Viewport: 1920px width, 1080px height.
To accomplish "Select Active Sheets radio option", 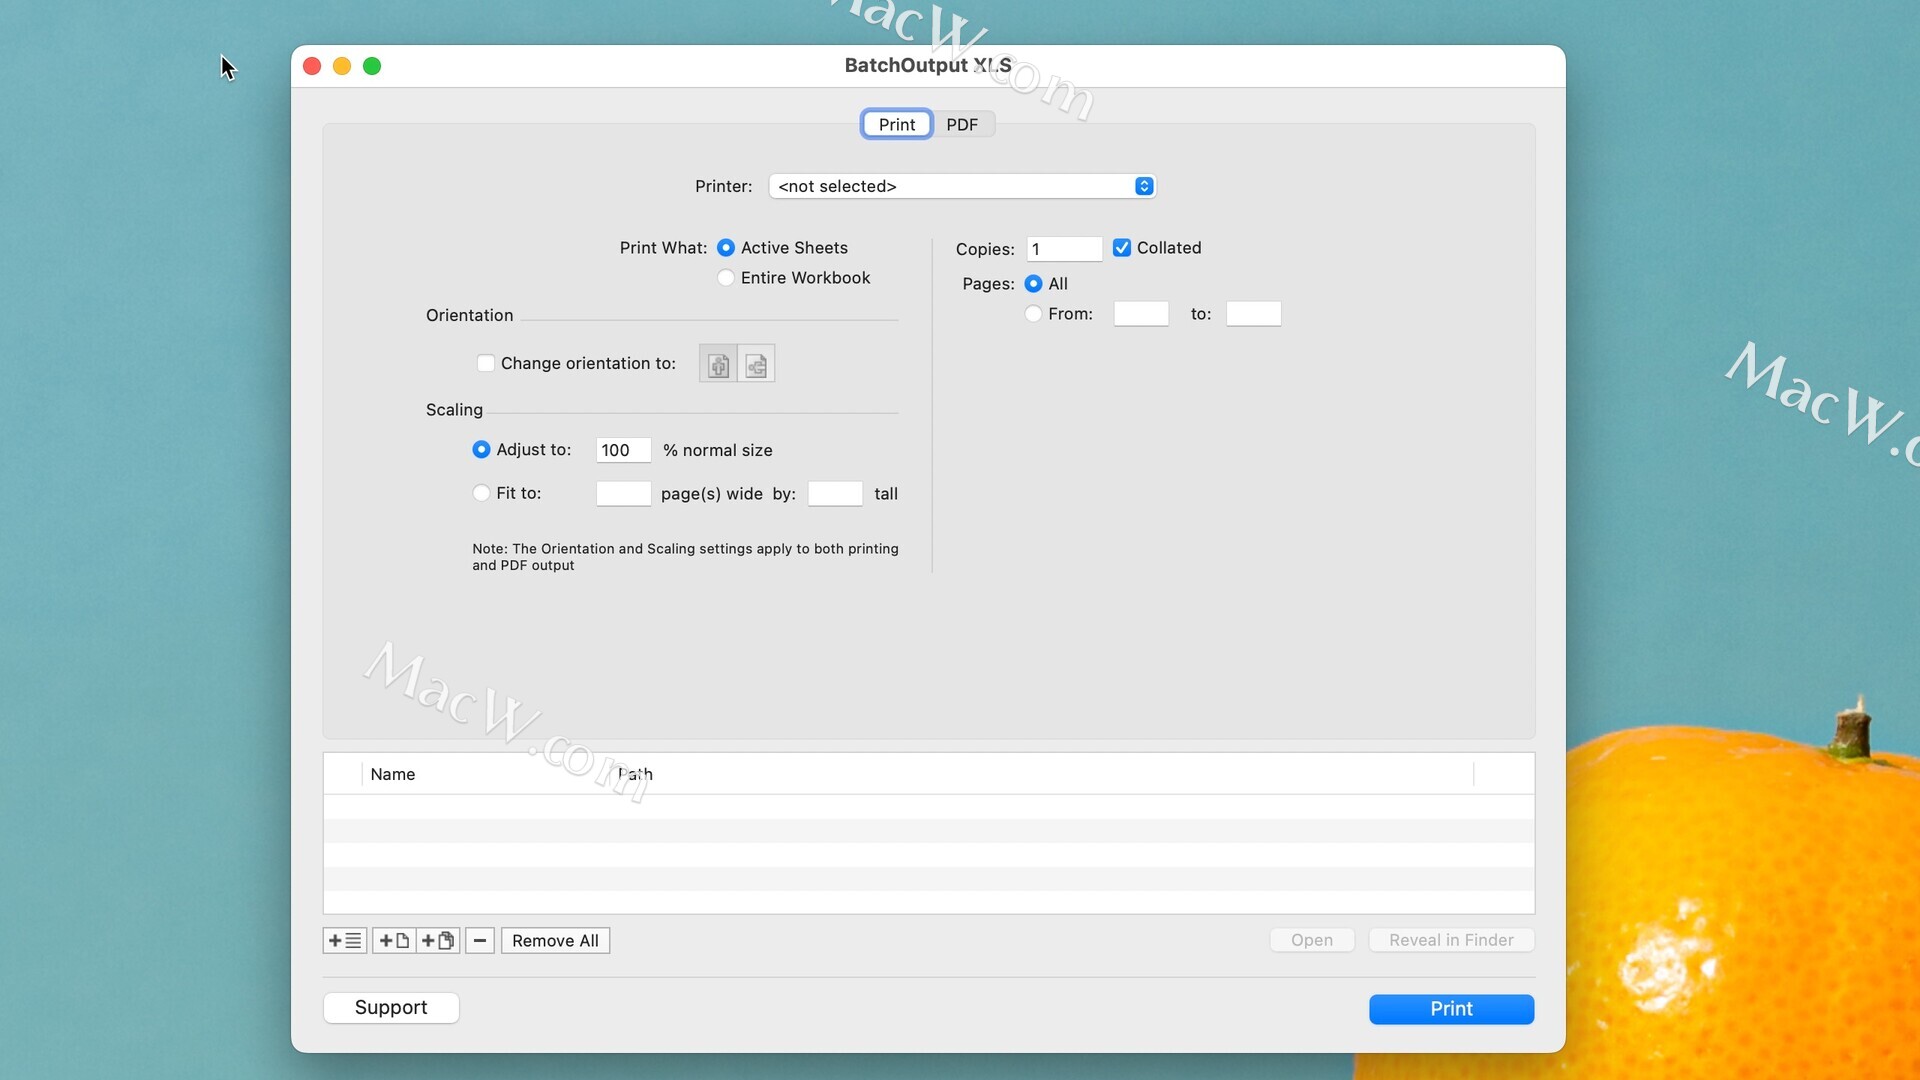I will coord(726,248).
